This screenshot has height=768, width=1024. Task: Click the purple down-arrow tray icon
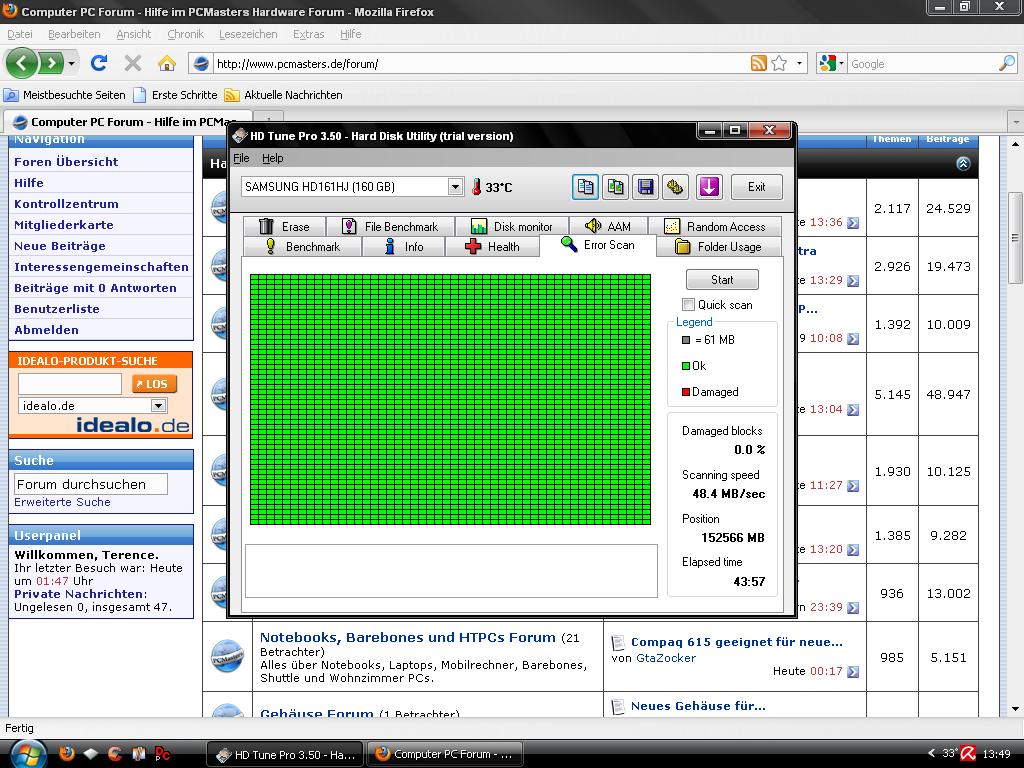709,187
